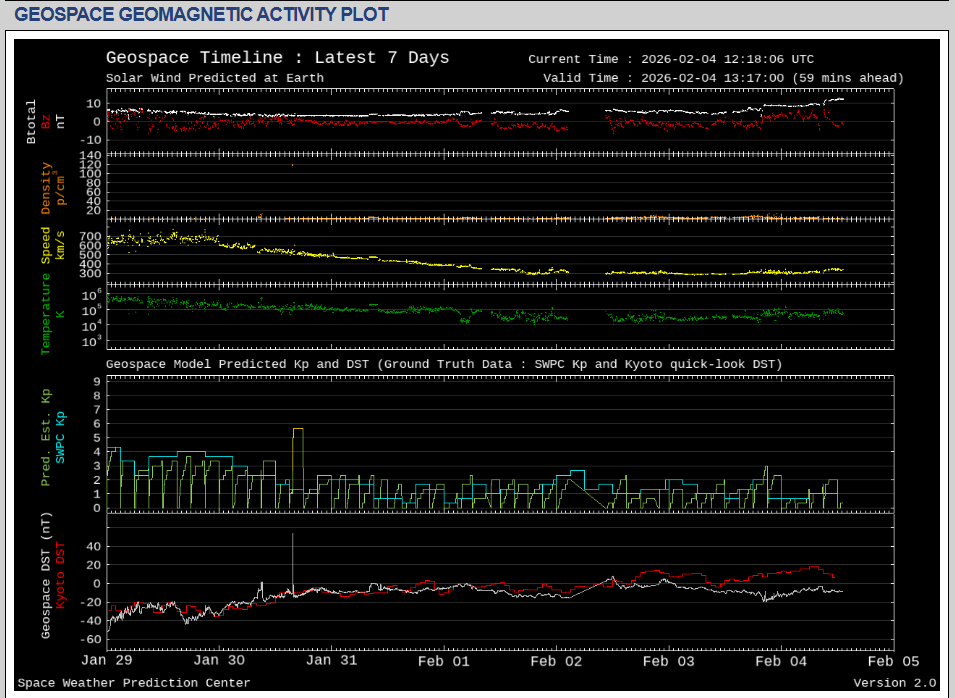Click the orange Density axis label
This screenshot has height=698, width=955.
coord(46,189)
